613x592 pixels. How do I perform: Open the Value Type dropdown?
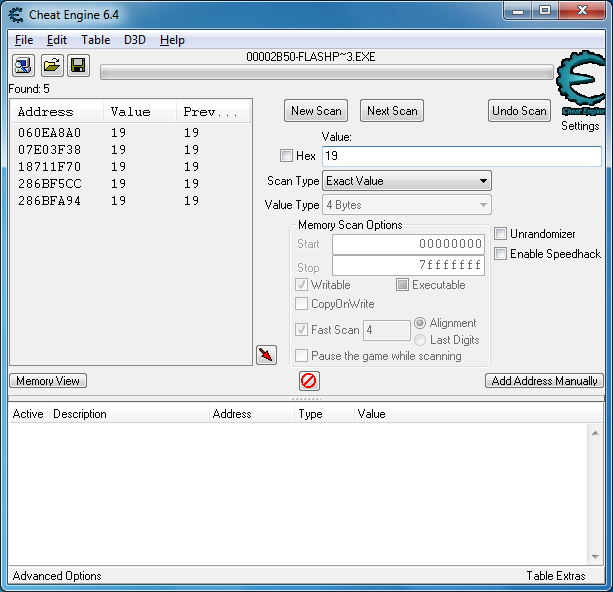click(407, 205)
